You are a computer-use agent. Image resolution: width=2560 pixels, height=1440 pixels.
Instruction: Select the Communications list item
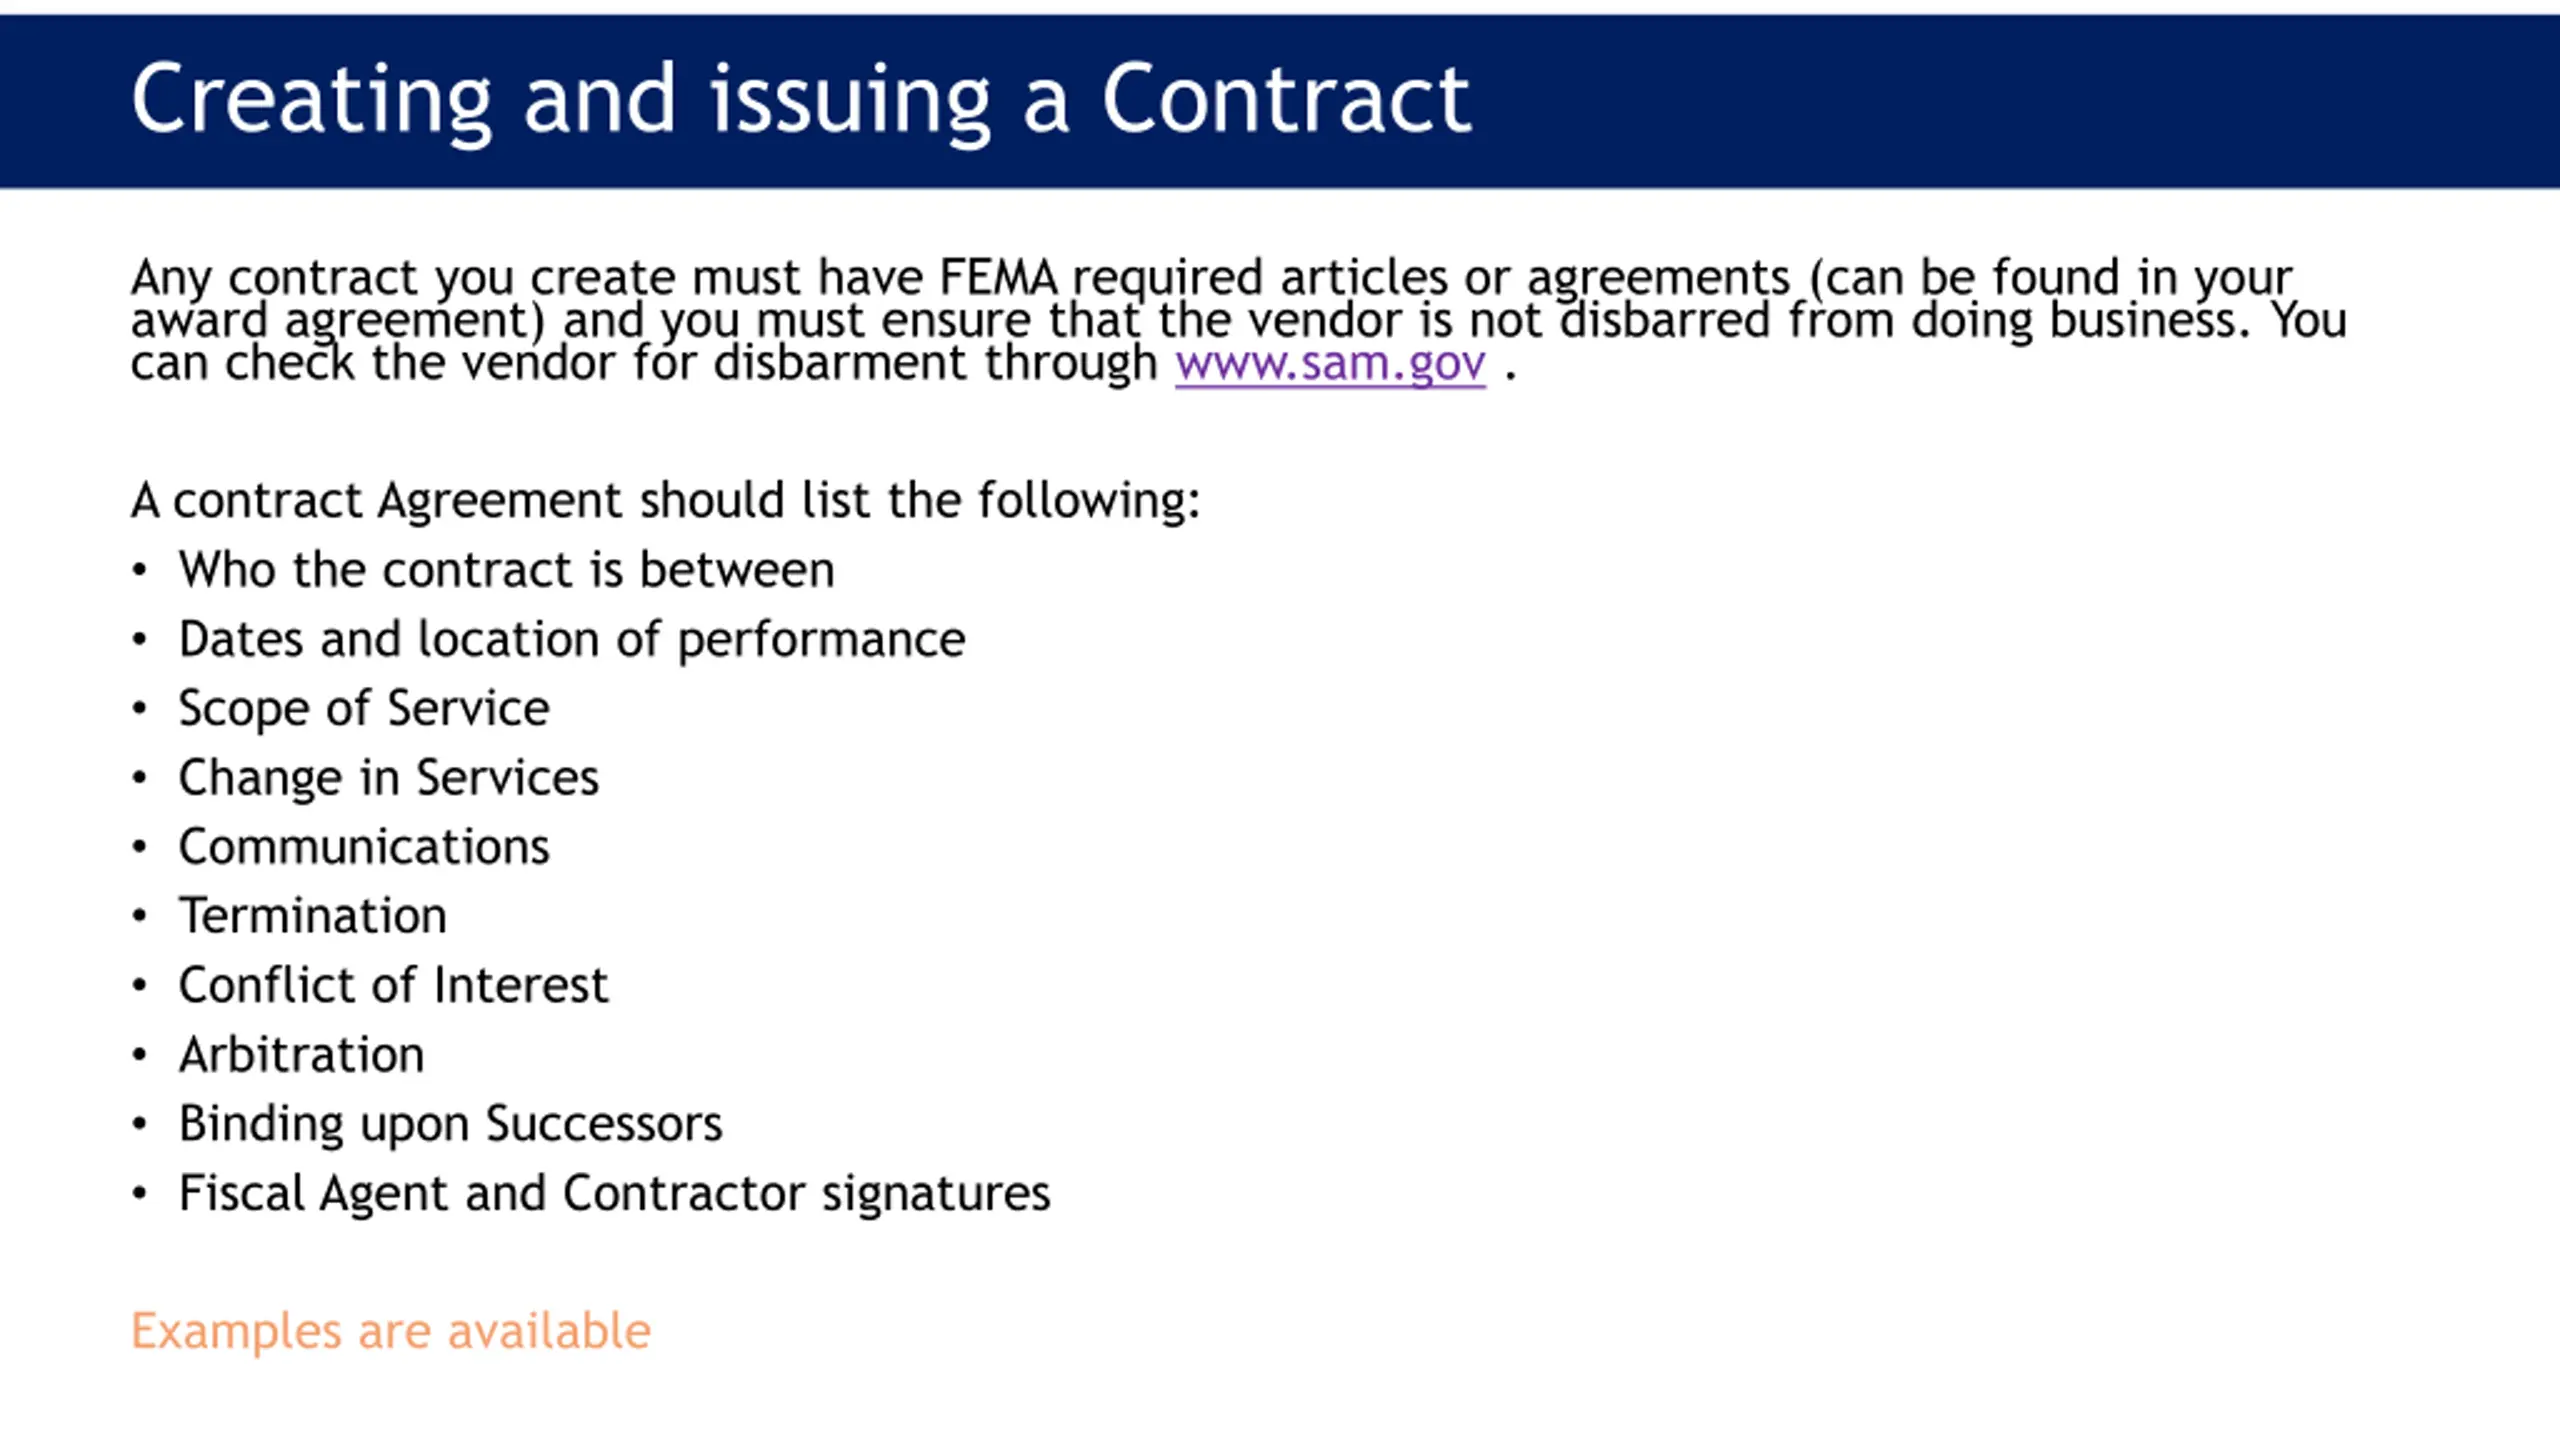coord(364,847)
